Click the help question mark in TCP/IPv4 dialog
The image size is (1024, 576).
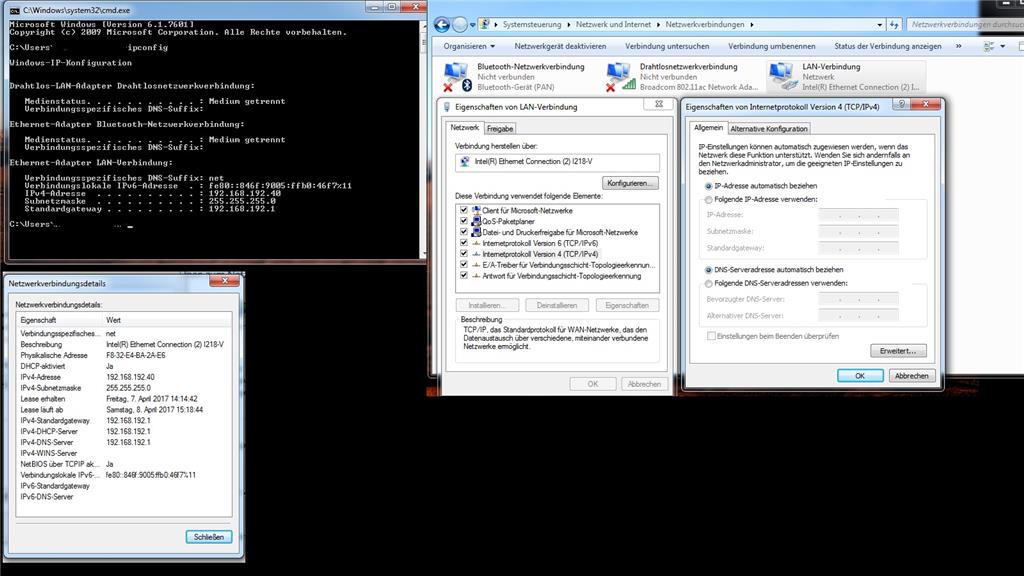(x=901, y=104)
